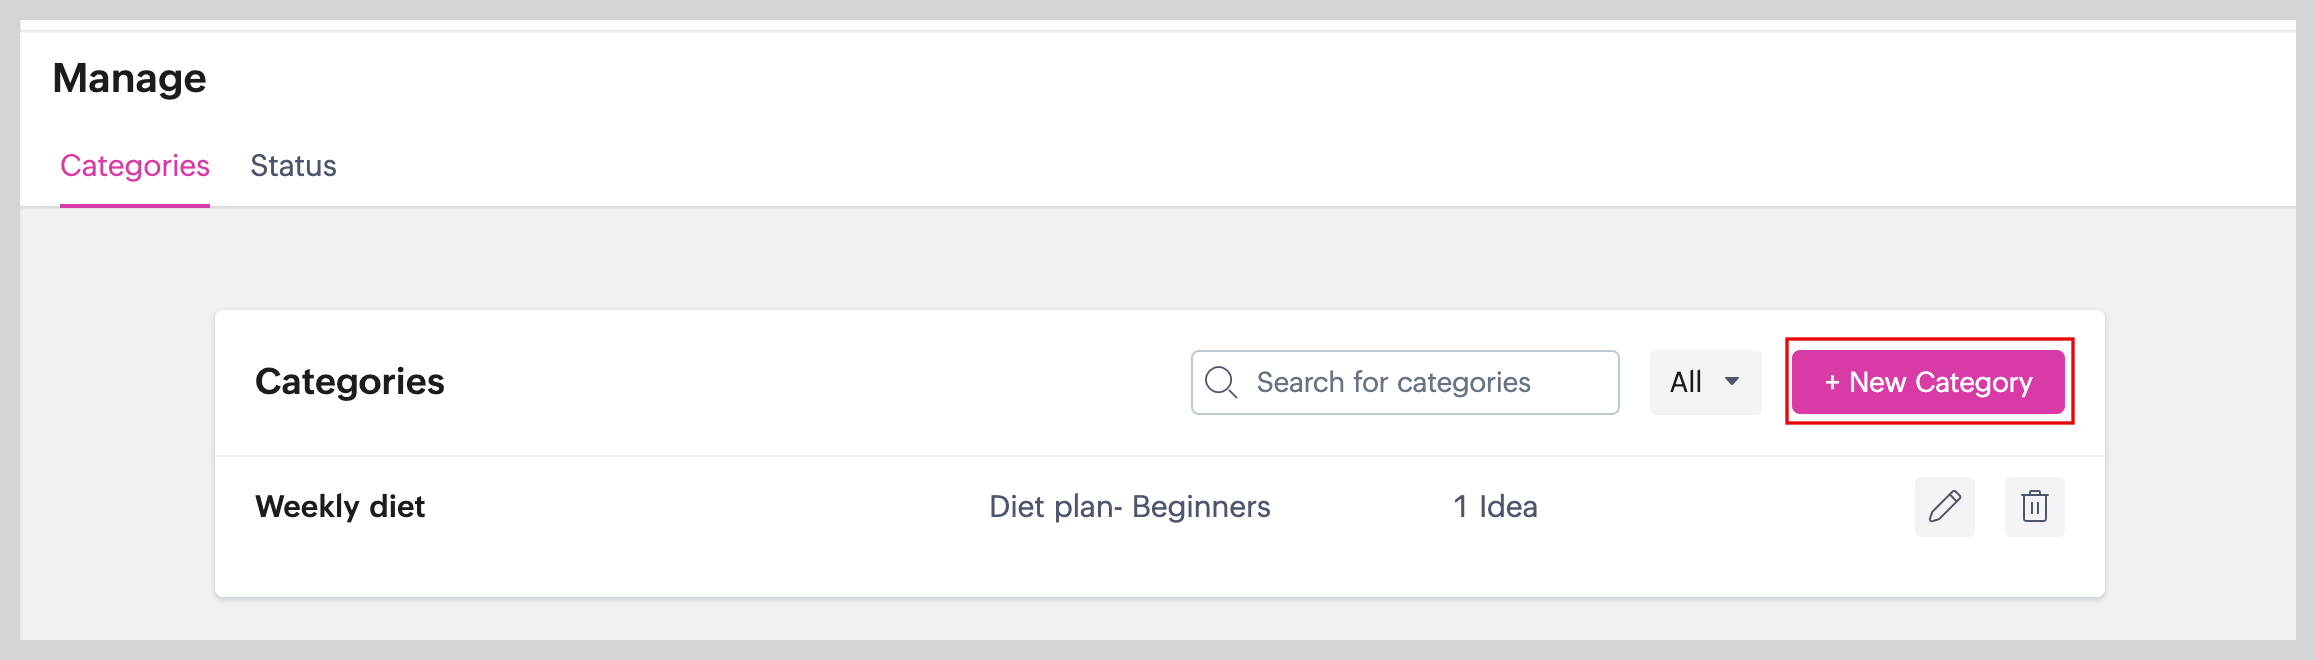
Task: Focus the Search for categories field
Action: click(1404, 382)
